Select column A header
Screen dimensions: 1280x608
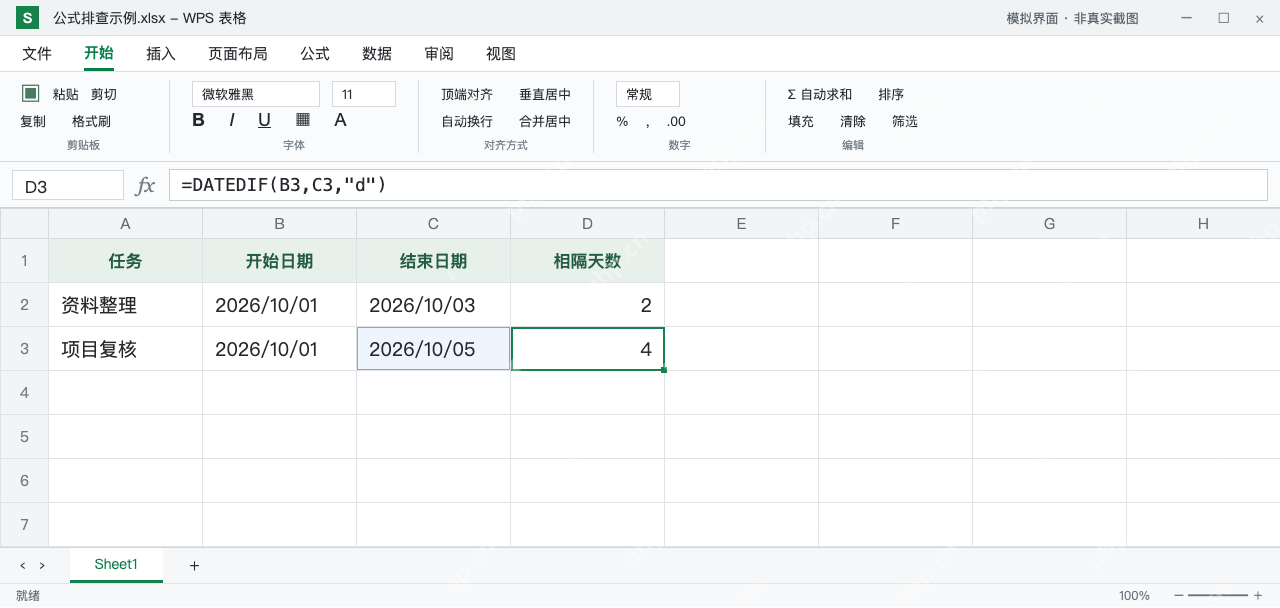(x=126, y=224)
